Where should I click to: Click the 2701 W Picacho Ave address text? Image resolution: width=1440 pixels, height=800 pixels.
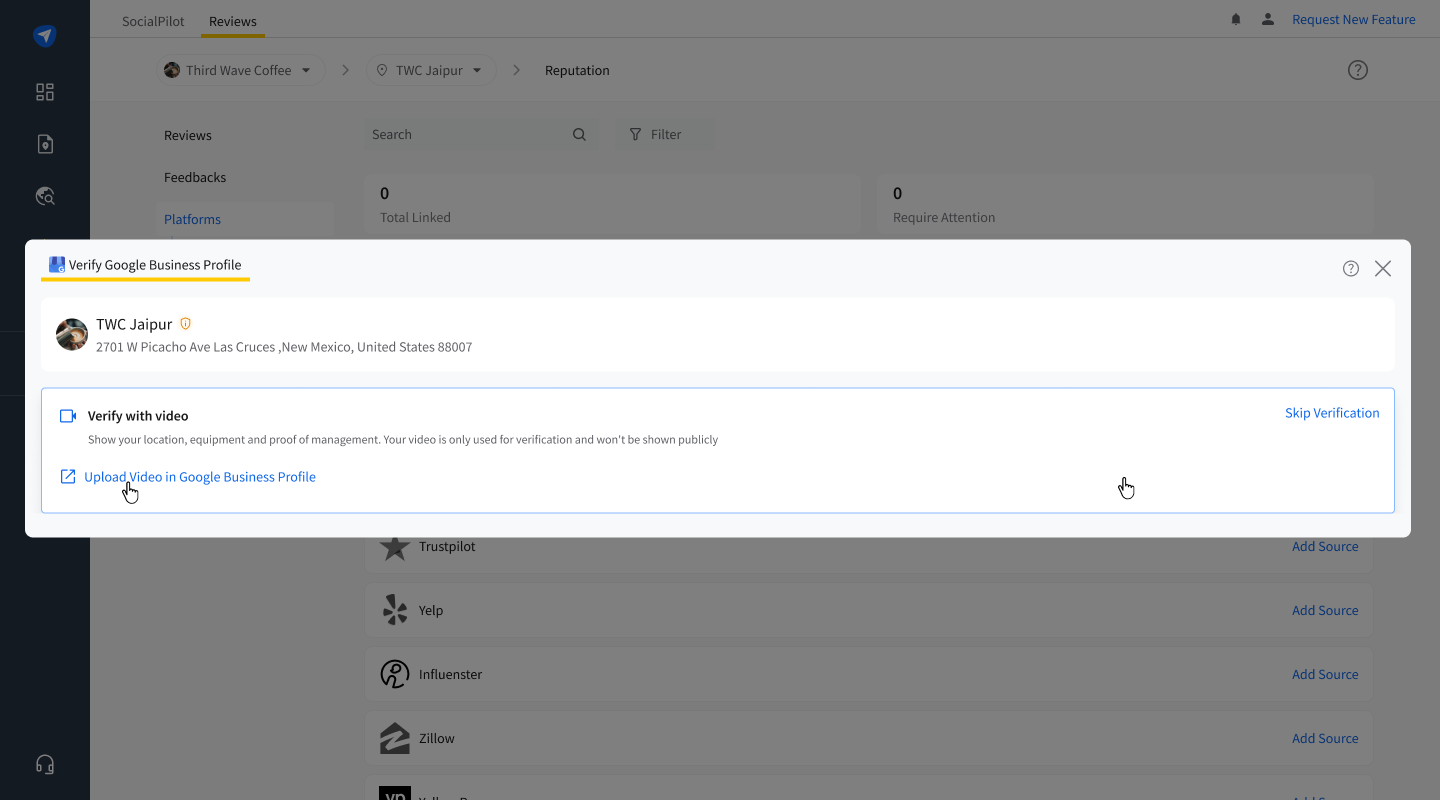point(284,347)
